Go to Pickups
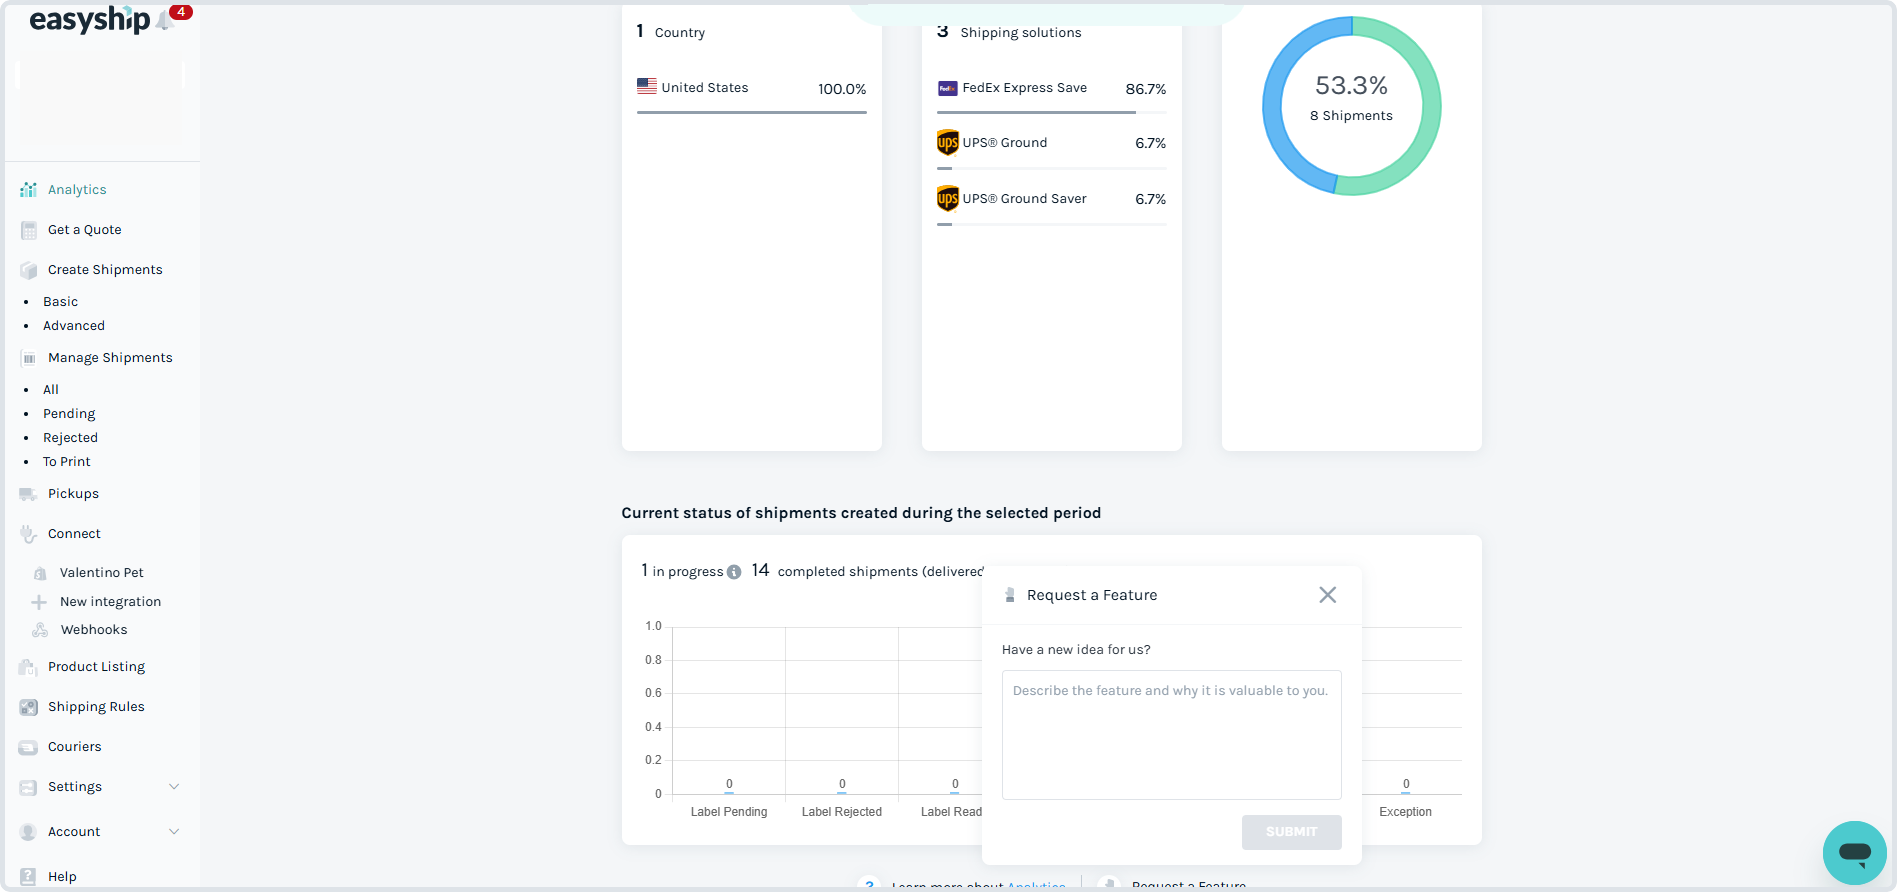The width and height of the screenshot is (1897, 892). tap(73, 494)
